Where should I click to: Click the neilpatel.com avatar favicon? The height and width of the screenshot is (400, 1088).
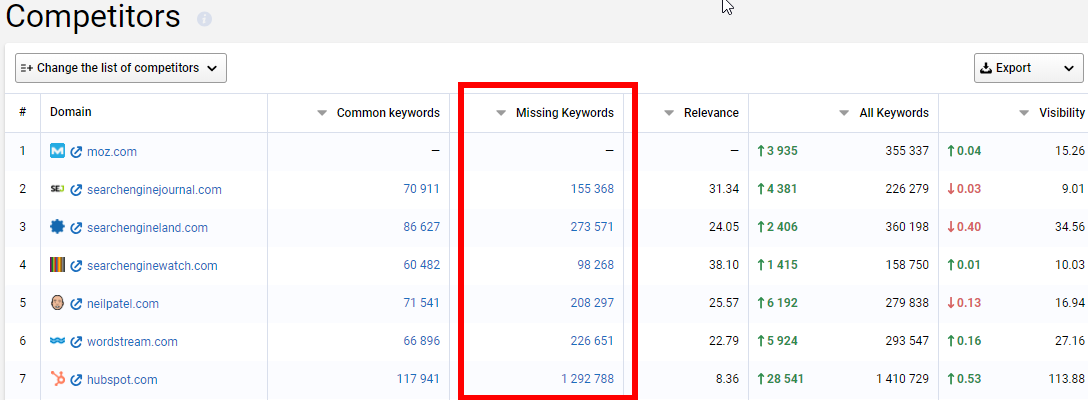click(x=57, y=303)
